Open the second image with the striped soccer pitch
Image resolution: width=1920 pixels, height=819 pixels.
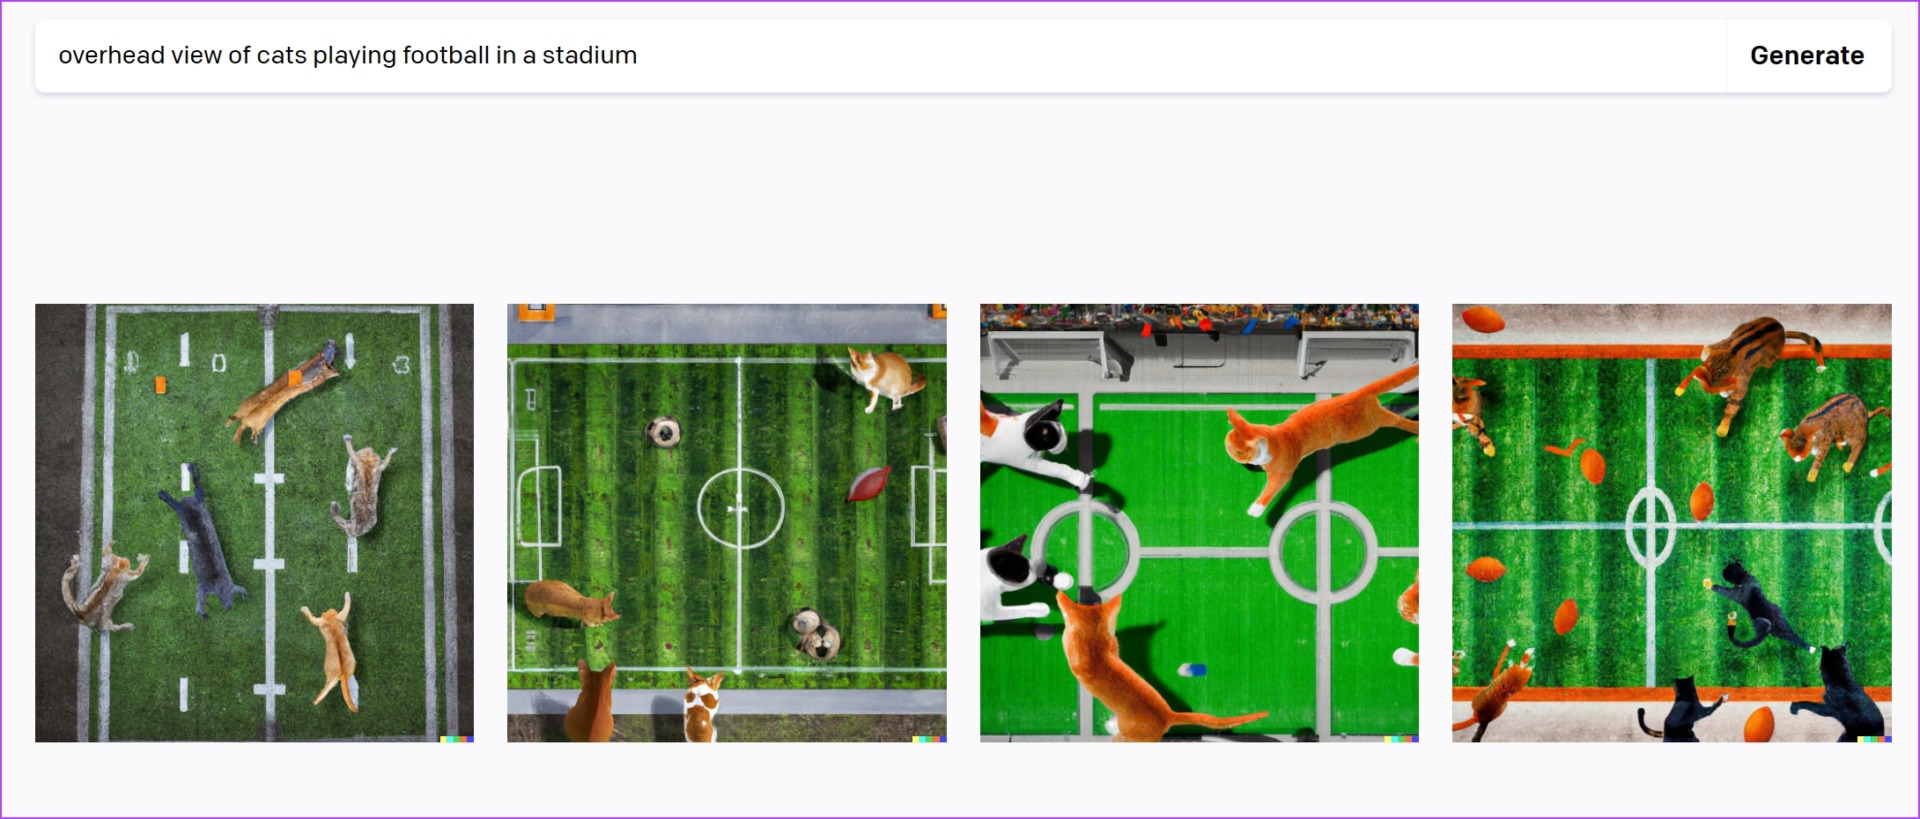pos(727,523)
